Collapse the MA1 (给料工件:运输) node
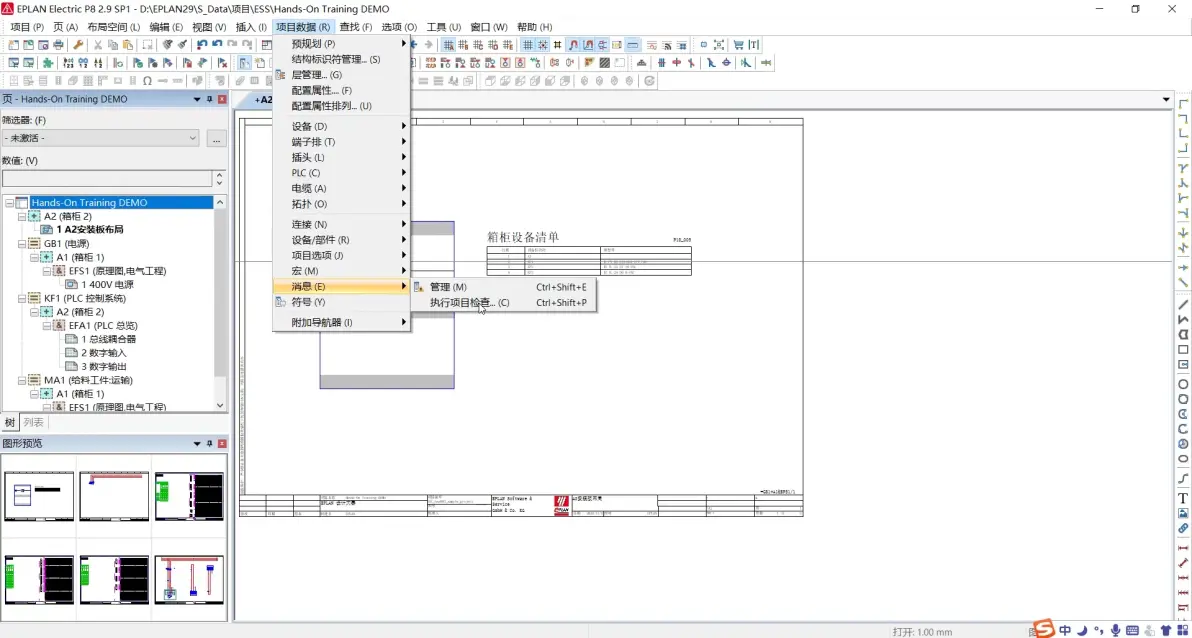1192x638 pixels. tap(21, 380)
